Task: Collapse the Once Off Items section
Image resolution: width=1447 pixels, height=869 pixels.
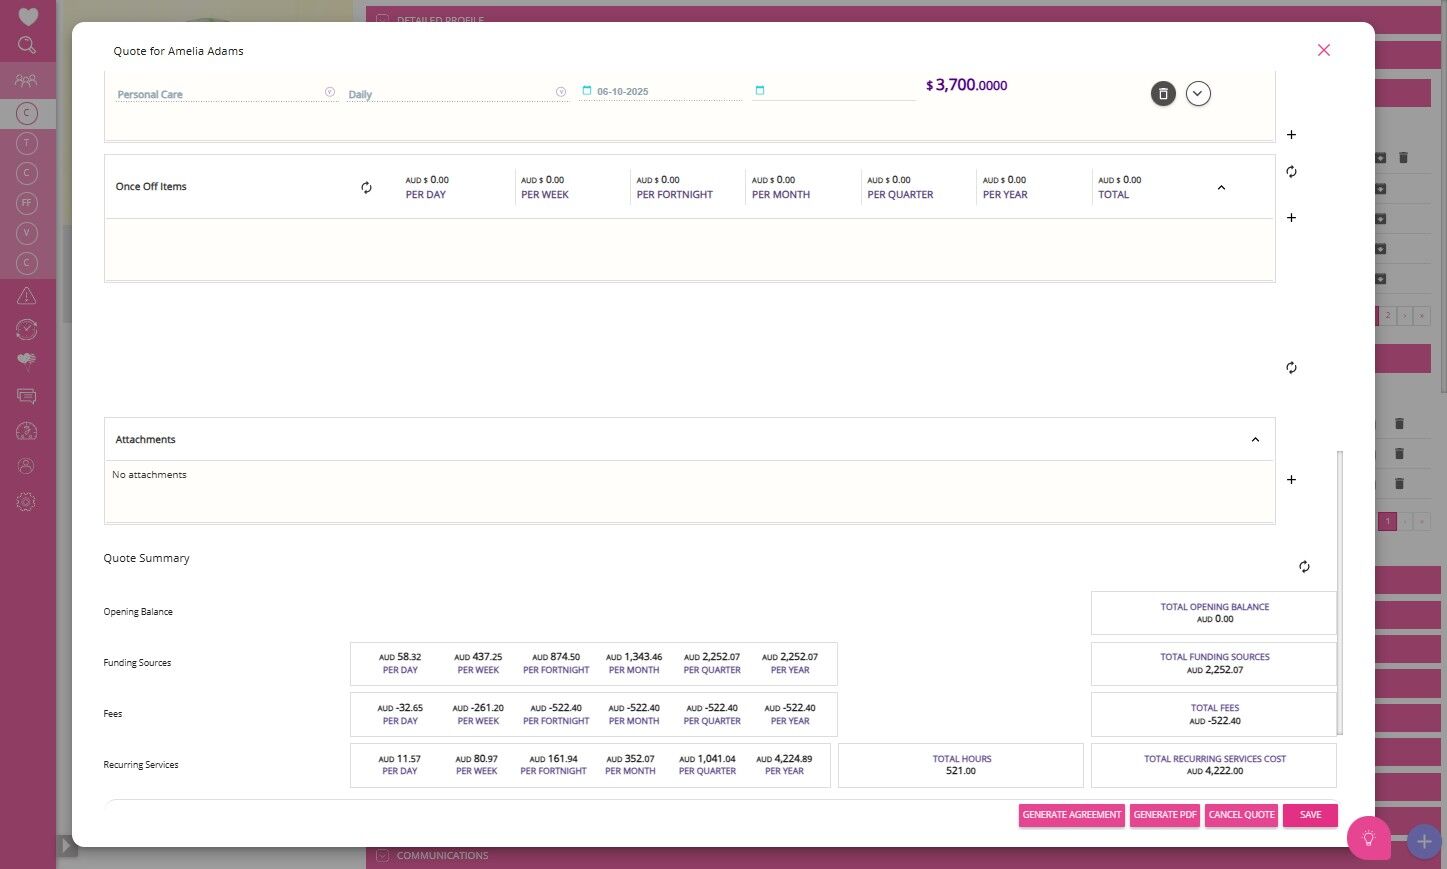Action: (x=1221, y=188)
